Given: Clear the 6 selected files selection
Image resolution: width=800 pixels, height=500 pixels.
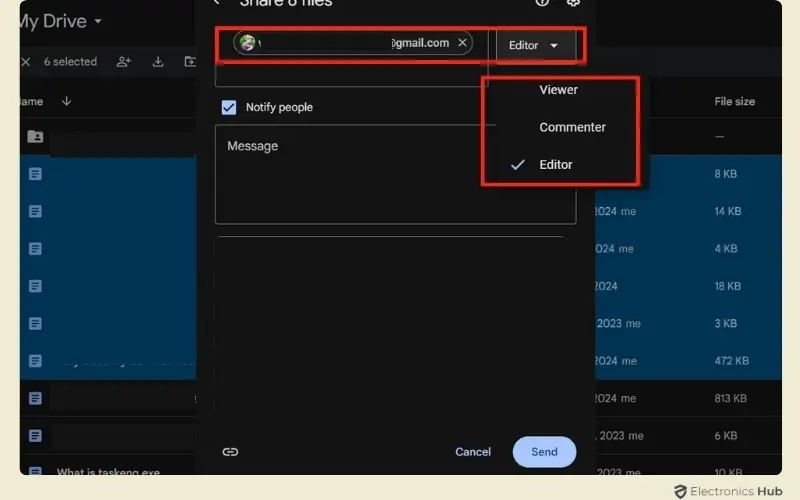Looking at the screenshot, I should (x=26, y=62).
